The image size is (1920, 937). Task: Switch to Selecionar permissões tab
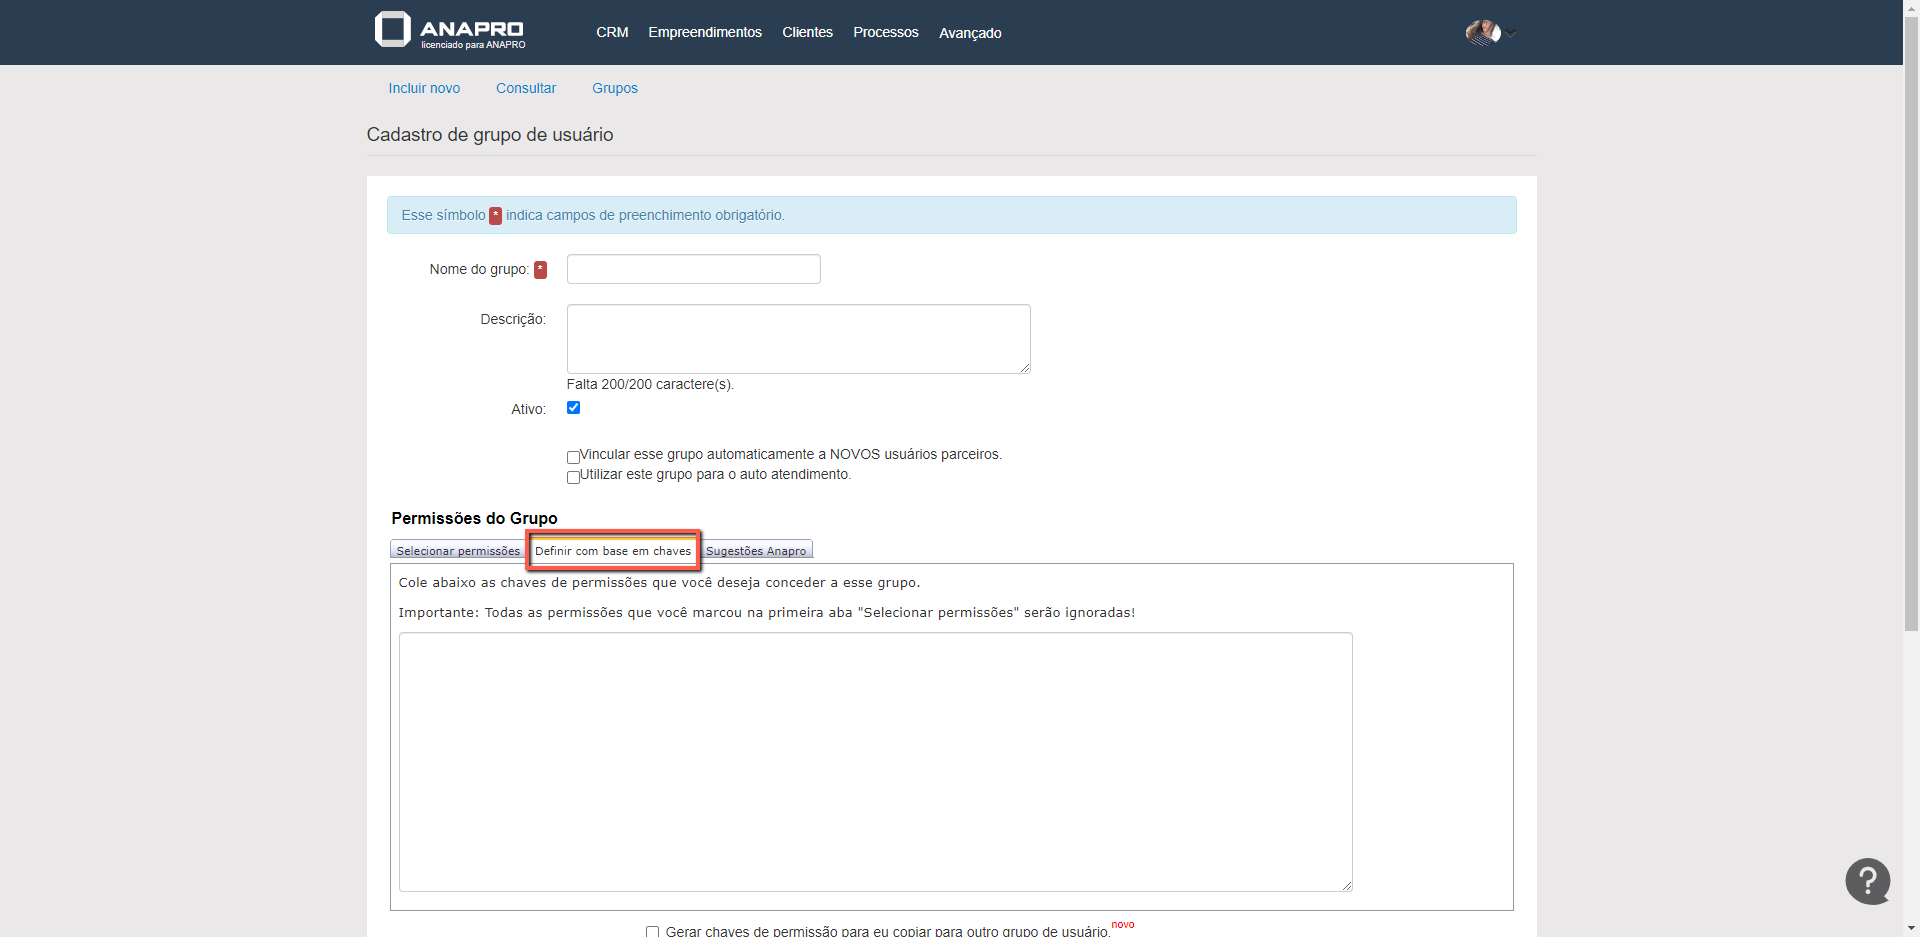458,551
